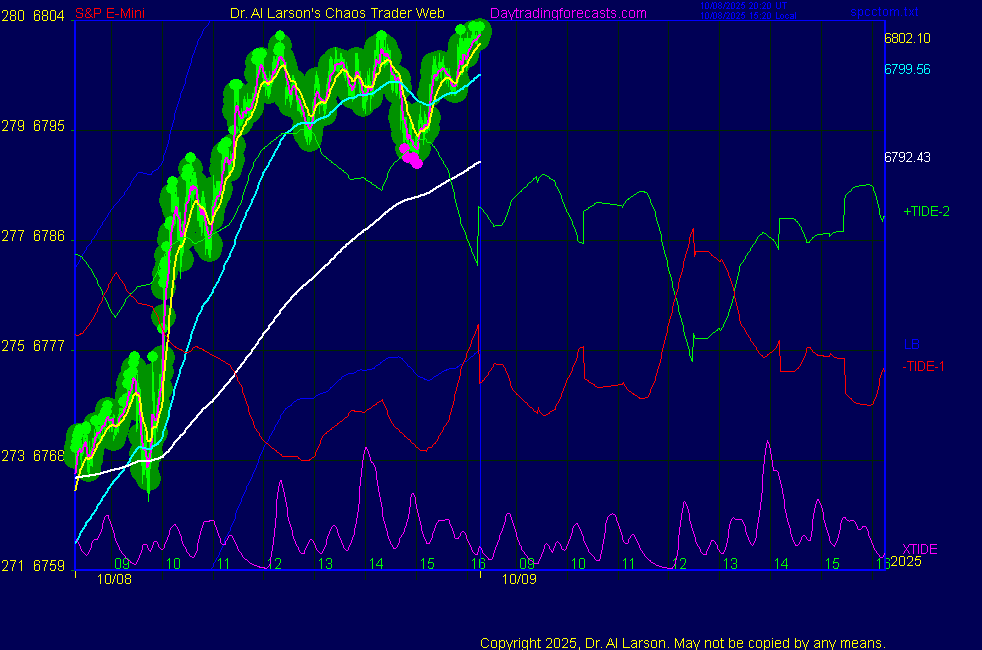This screenshot has height=650, width=982.
Task: Click the copyright notice text
Action: coord(682,642)
